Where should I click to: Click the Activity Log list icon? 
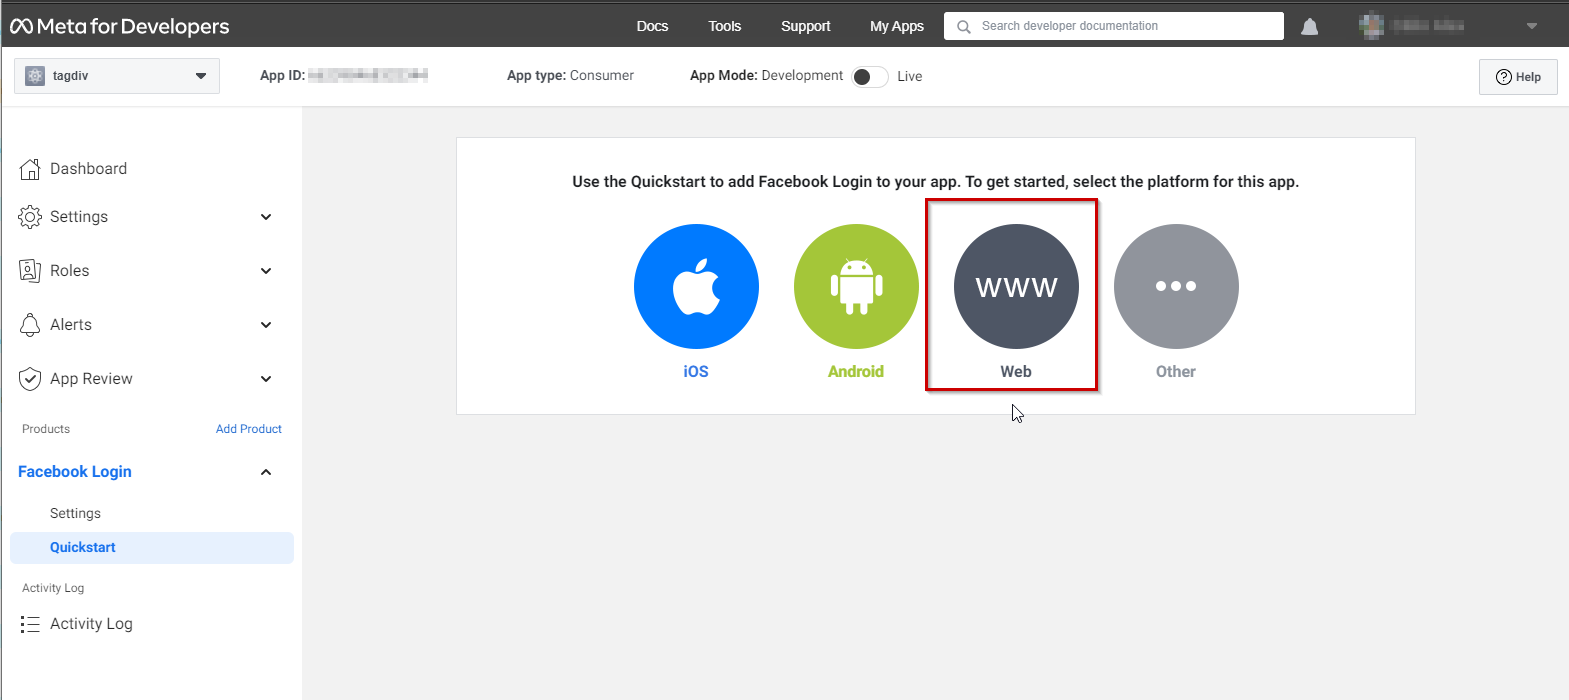(30, 624)
